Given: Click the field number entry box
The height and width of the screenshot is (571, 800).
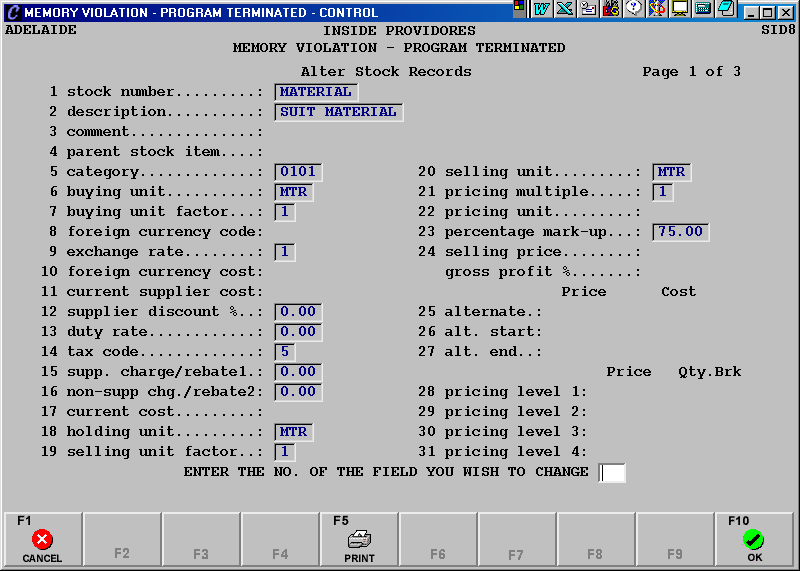Looking at the screenshot, I should click(612, 472).
